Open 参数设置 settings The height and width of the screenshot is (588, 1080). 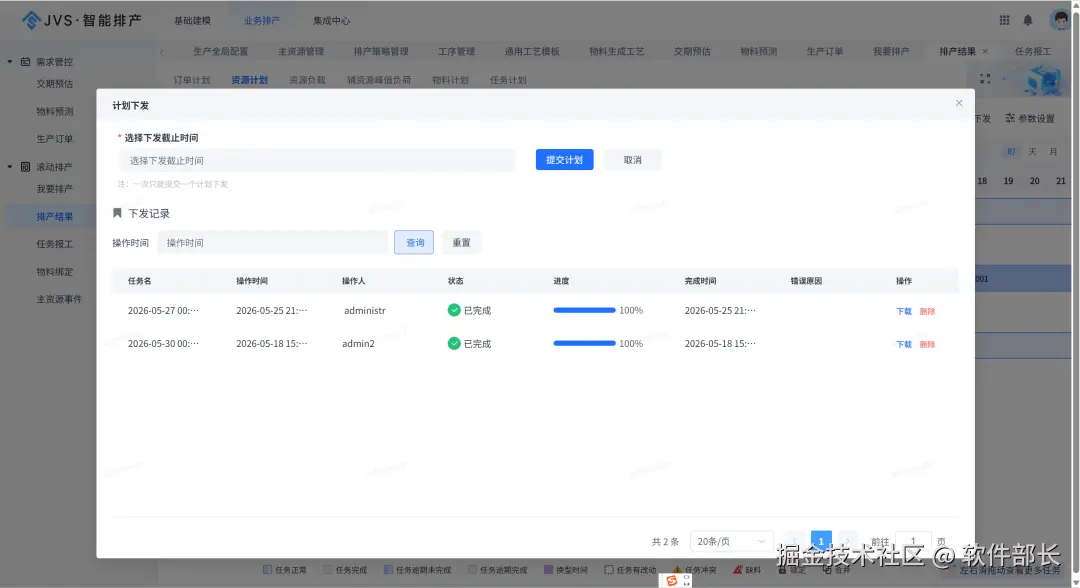tap(1030, 118)
